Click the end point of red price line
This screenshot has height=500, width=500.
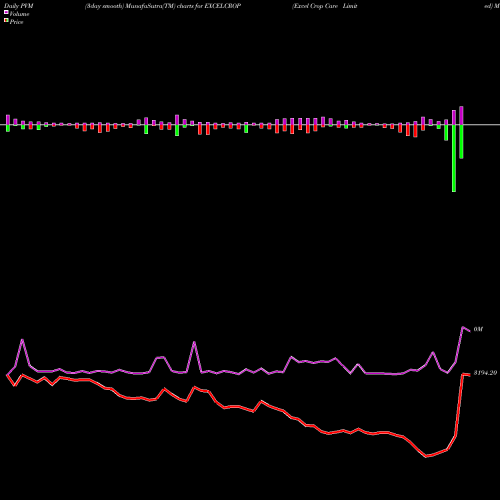pyautogui.click(x=470, y=375)
